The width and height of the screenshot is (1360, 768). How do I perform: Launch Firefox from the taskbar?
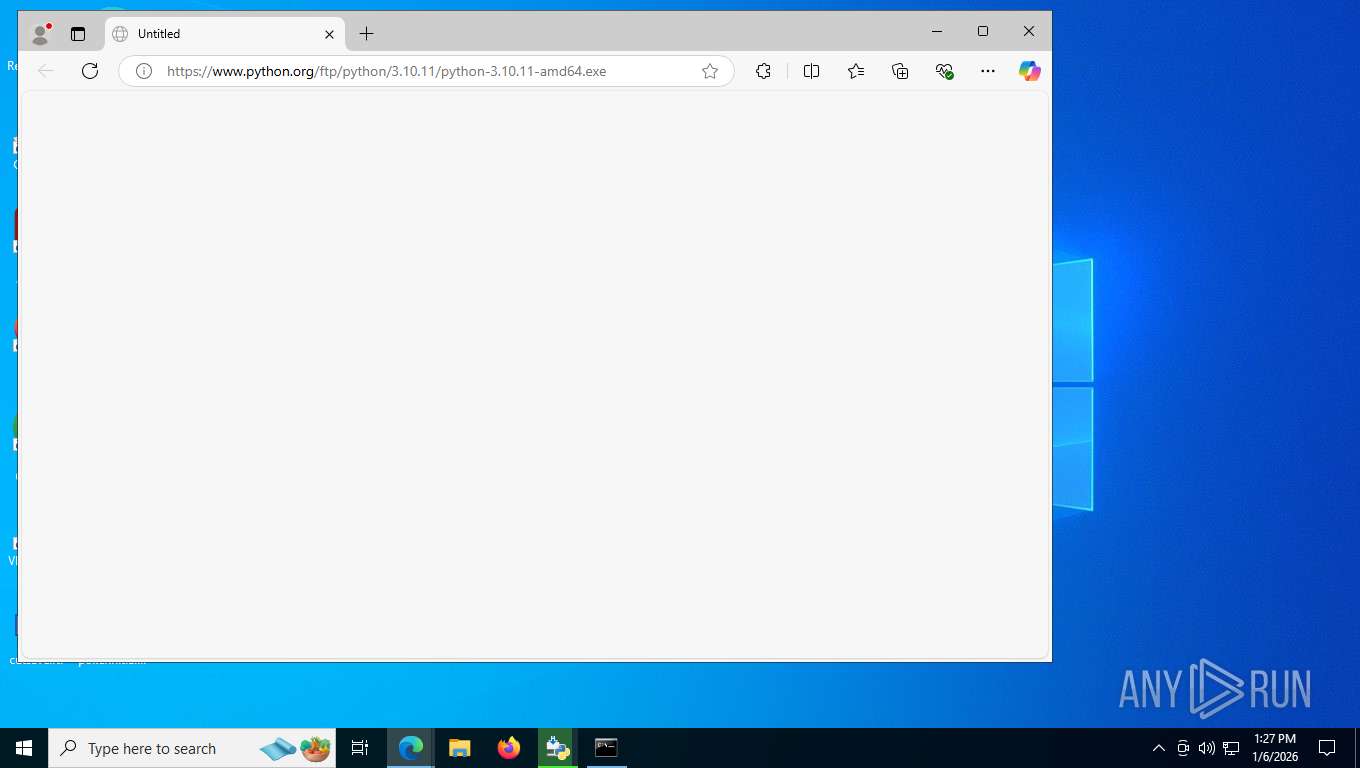click(509, 748)
